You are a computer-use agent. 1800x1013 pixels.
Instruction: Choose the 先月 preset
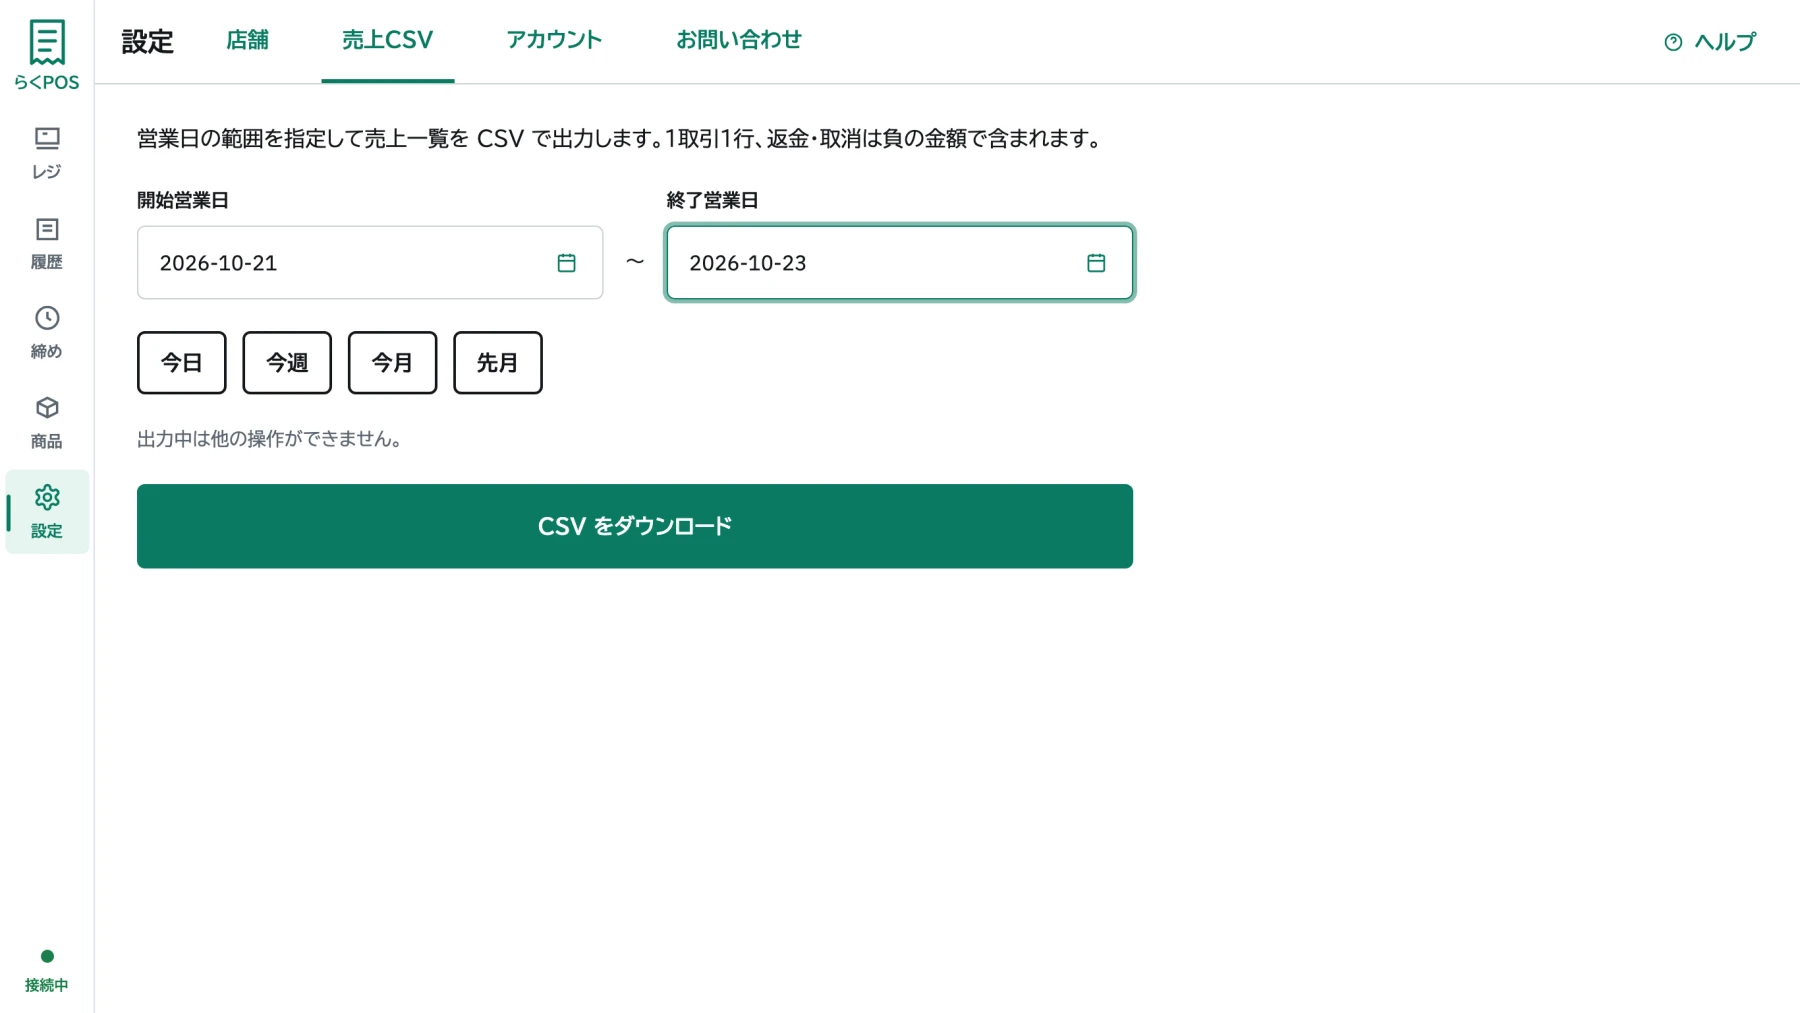(x=498, y=363)
